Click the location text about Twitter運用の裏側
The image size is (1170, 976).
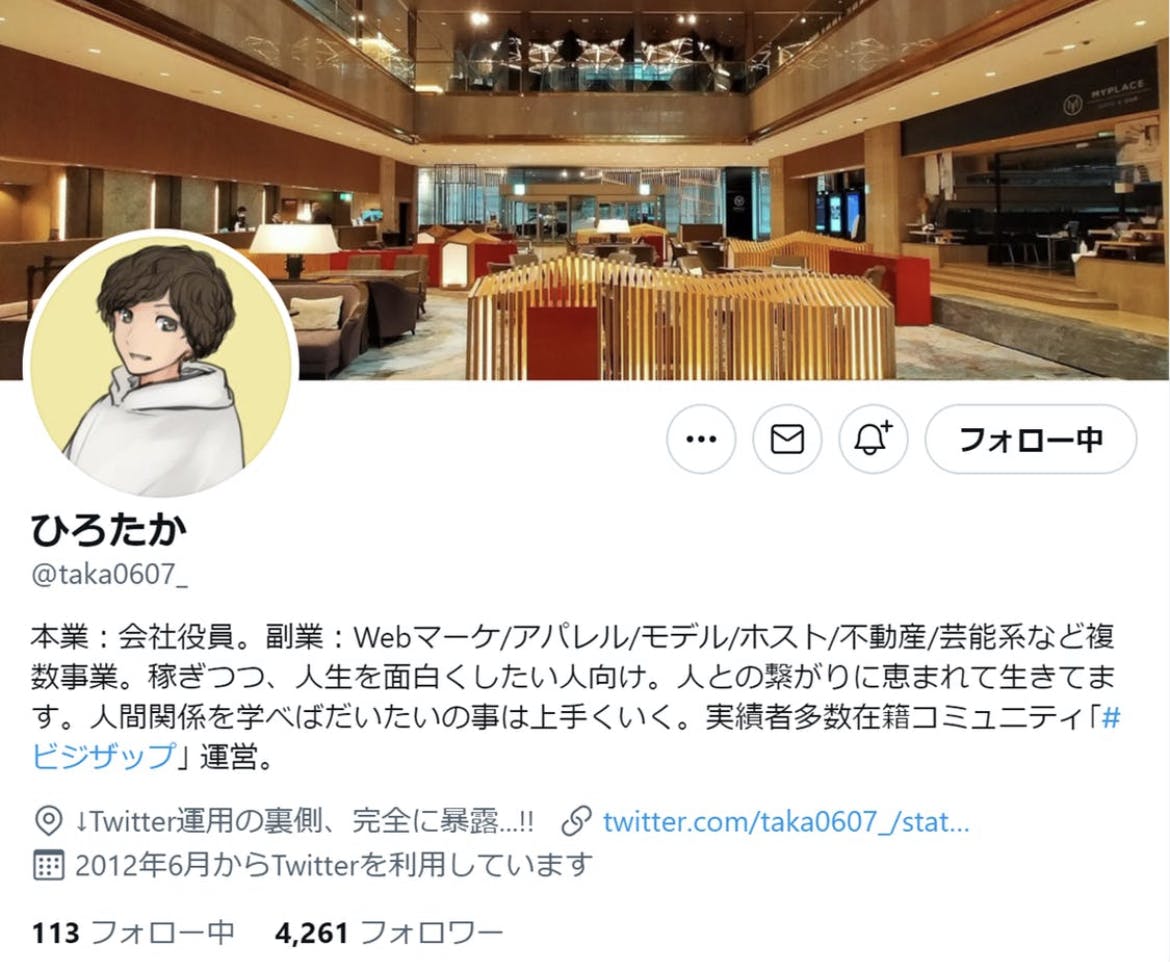pos(304,822)
